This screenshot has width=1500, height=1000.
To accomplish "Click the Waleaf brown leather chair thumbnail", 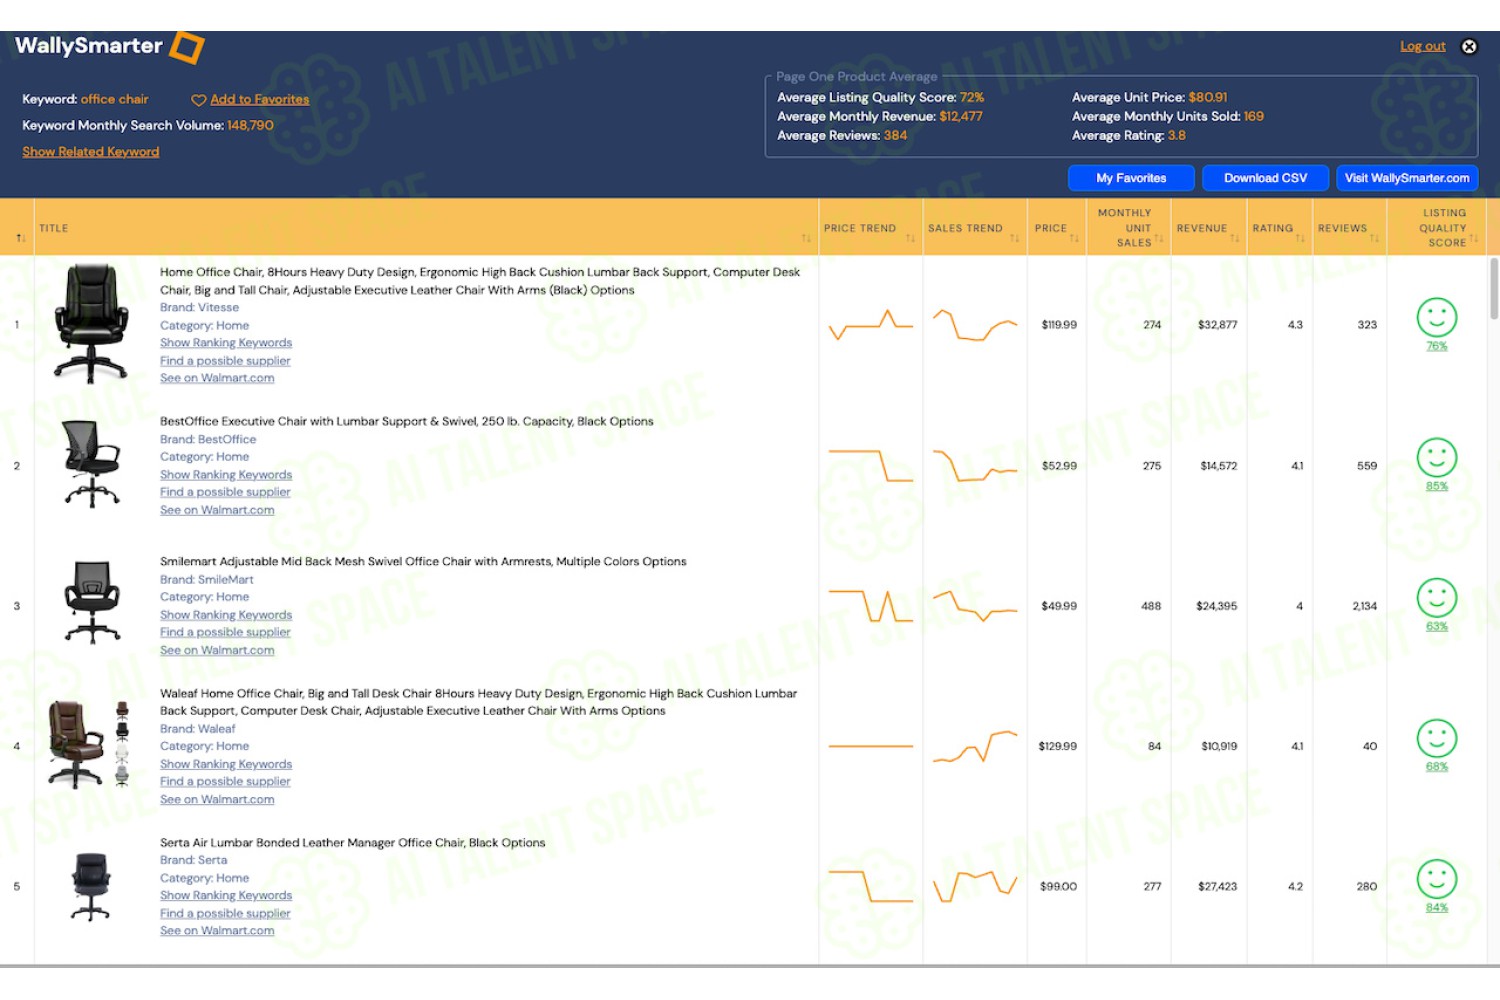I will click(x=89, y=744).
